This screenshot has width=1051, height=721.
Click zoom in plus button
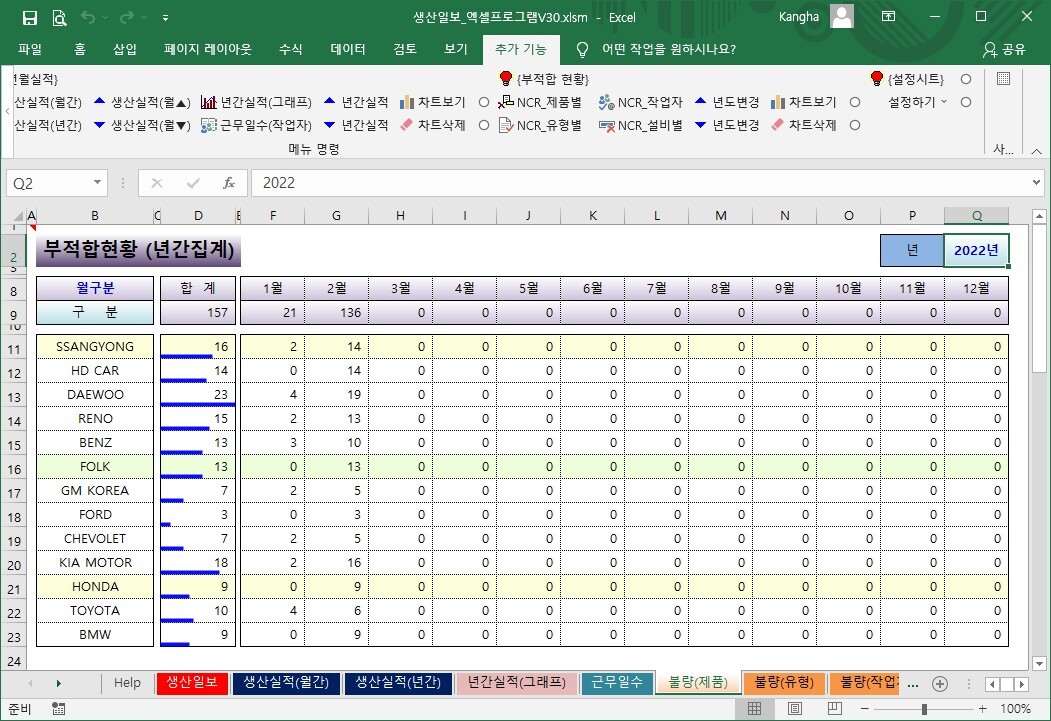[x=983, y=709]
